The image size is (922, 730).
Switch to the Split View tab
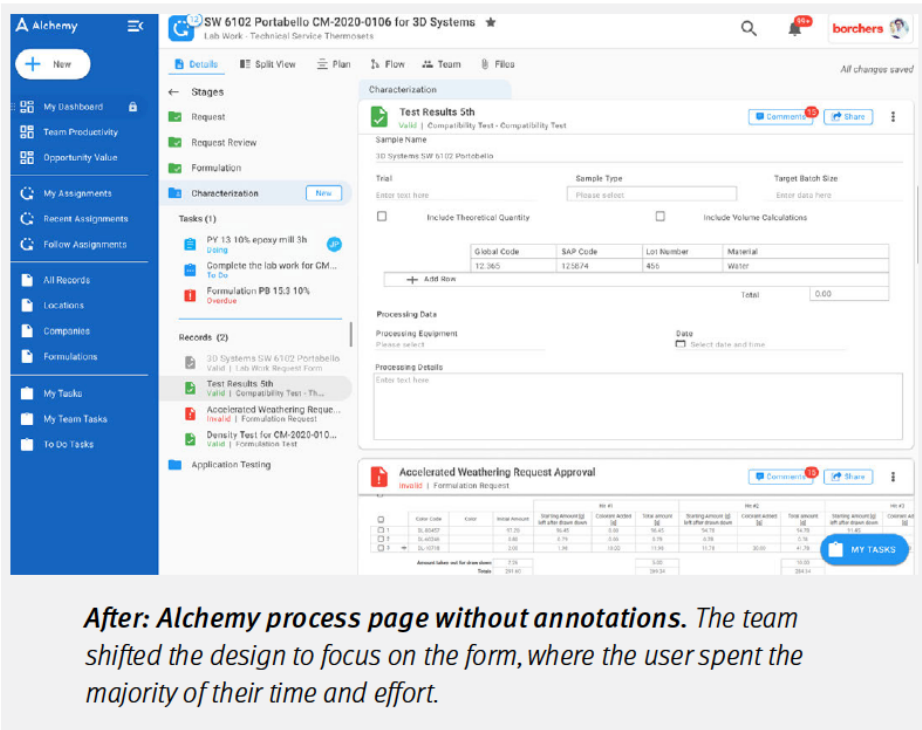[x=268, y=64]
